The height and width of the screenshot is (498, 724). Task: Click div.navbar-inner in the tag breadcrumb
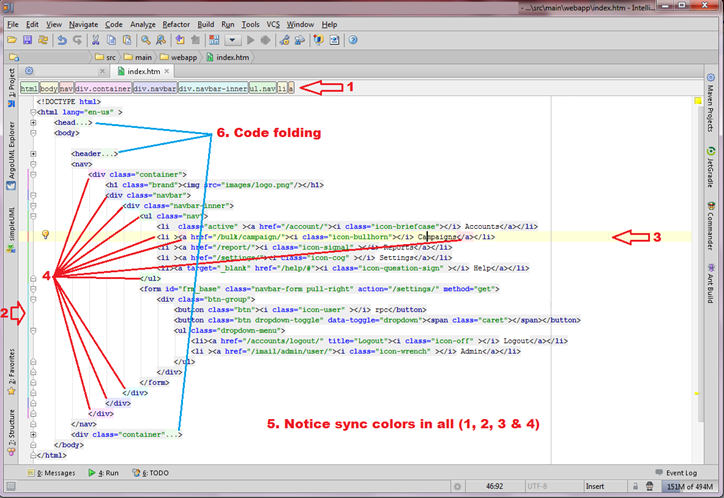pos(212,88)
